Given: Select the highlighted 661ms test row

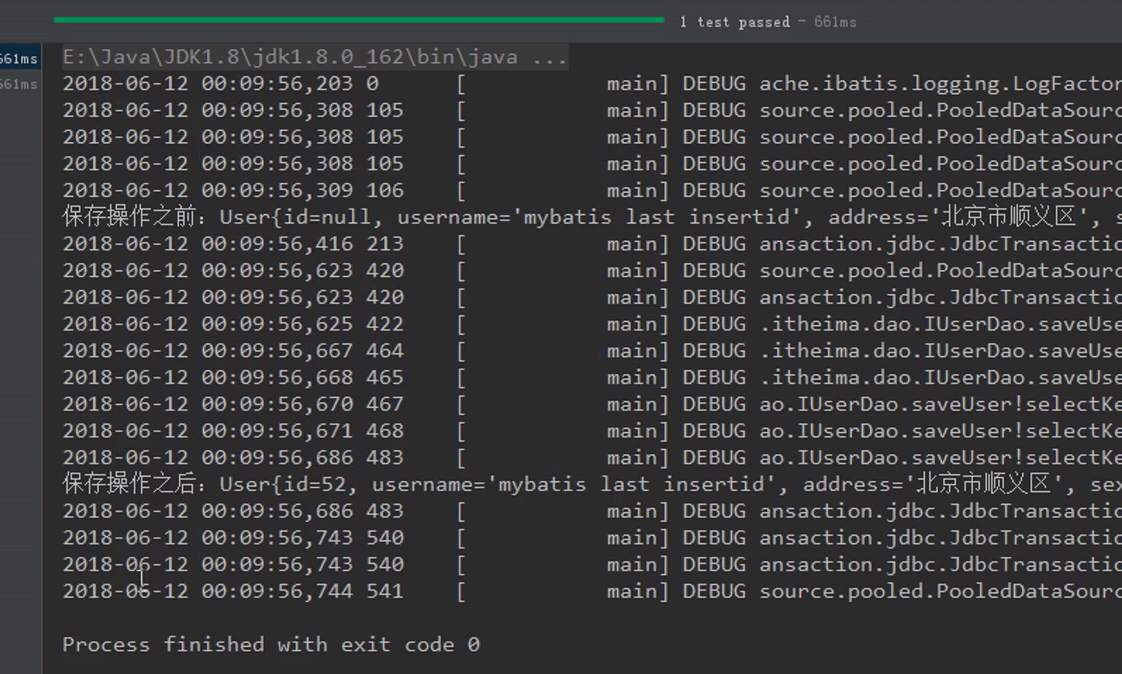Looking at the screenshot, I should coord(19,58).
